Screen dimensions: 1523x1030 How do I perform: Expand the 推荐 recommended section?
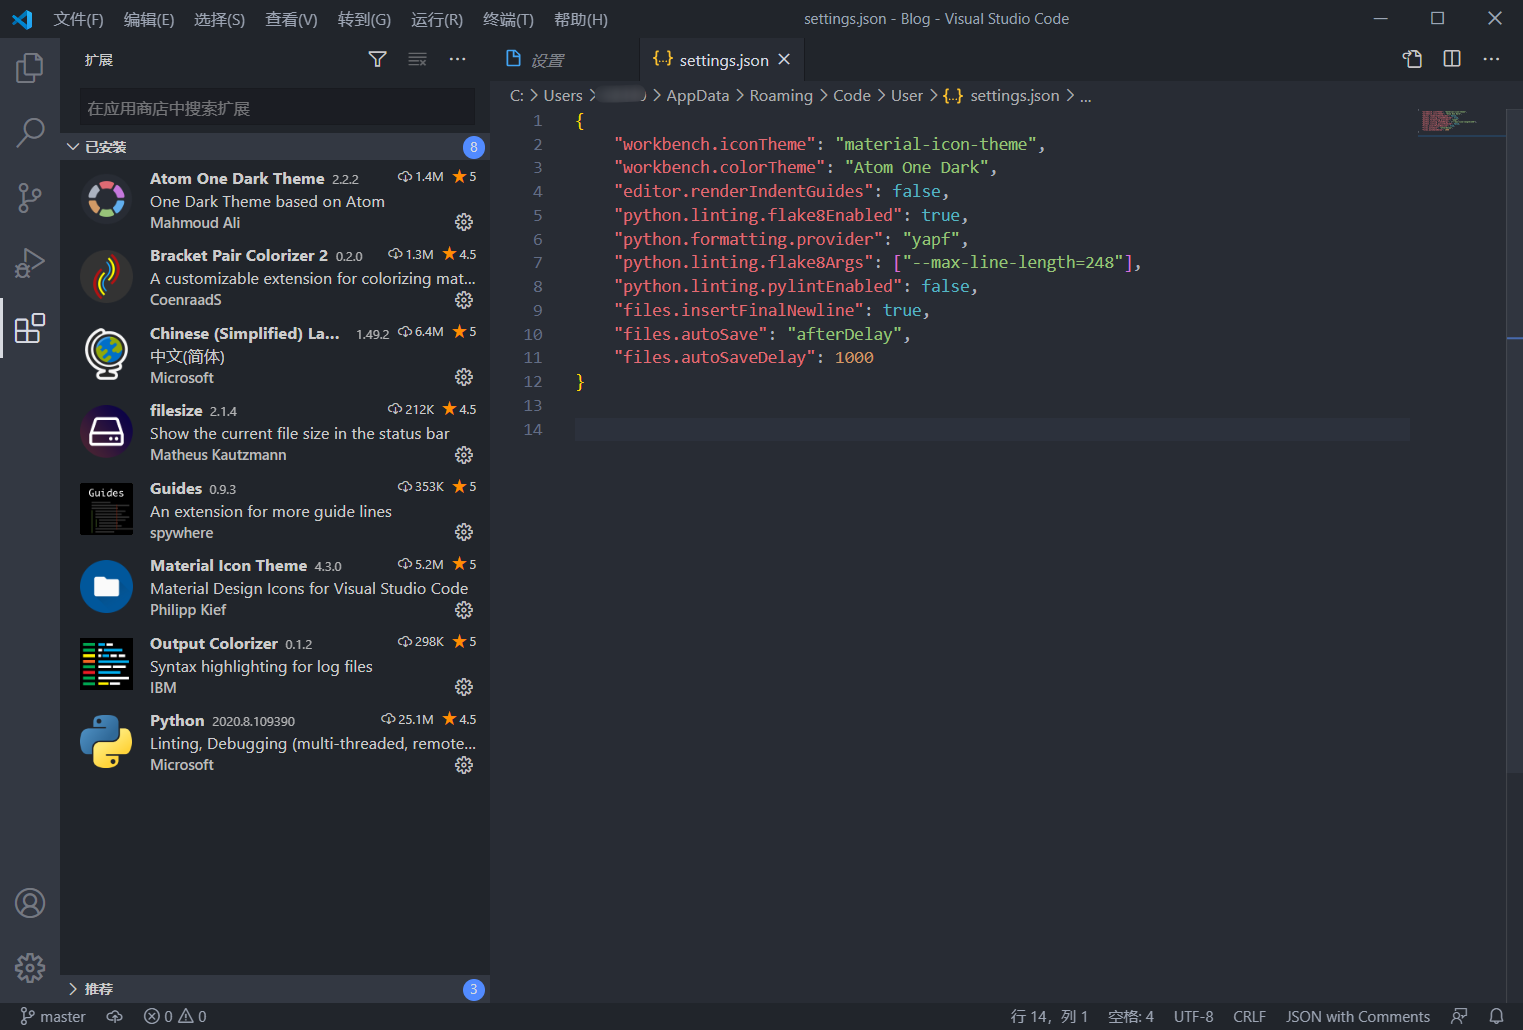pos(275,989)
